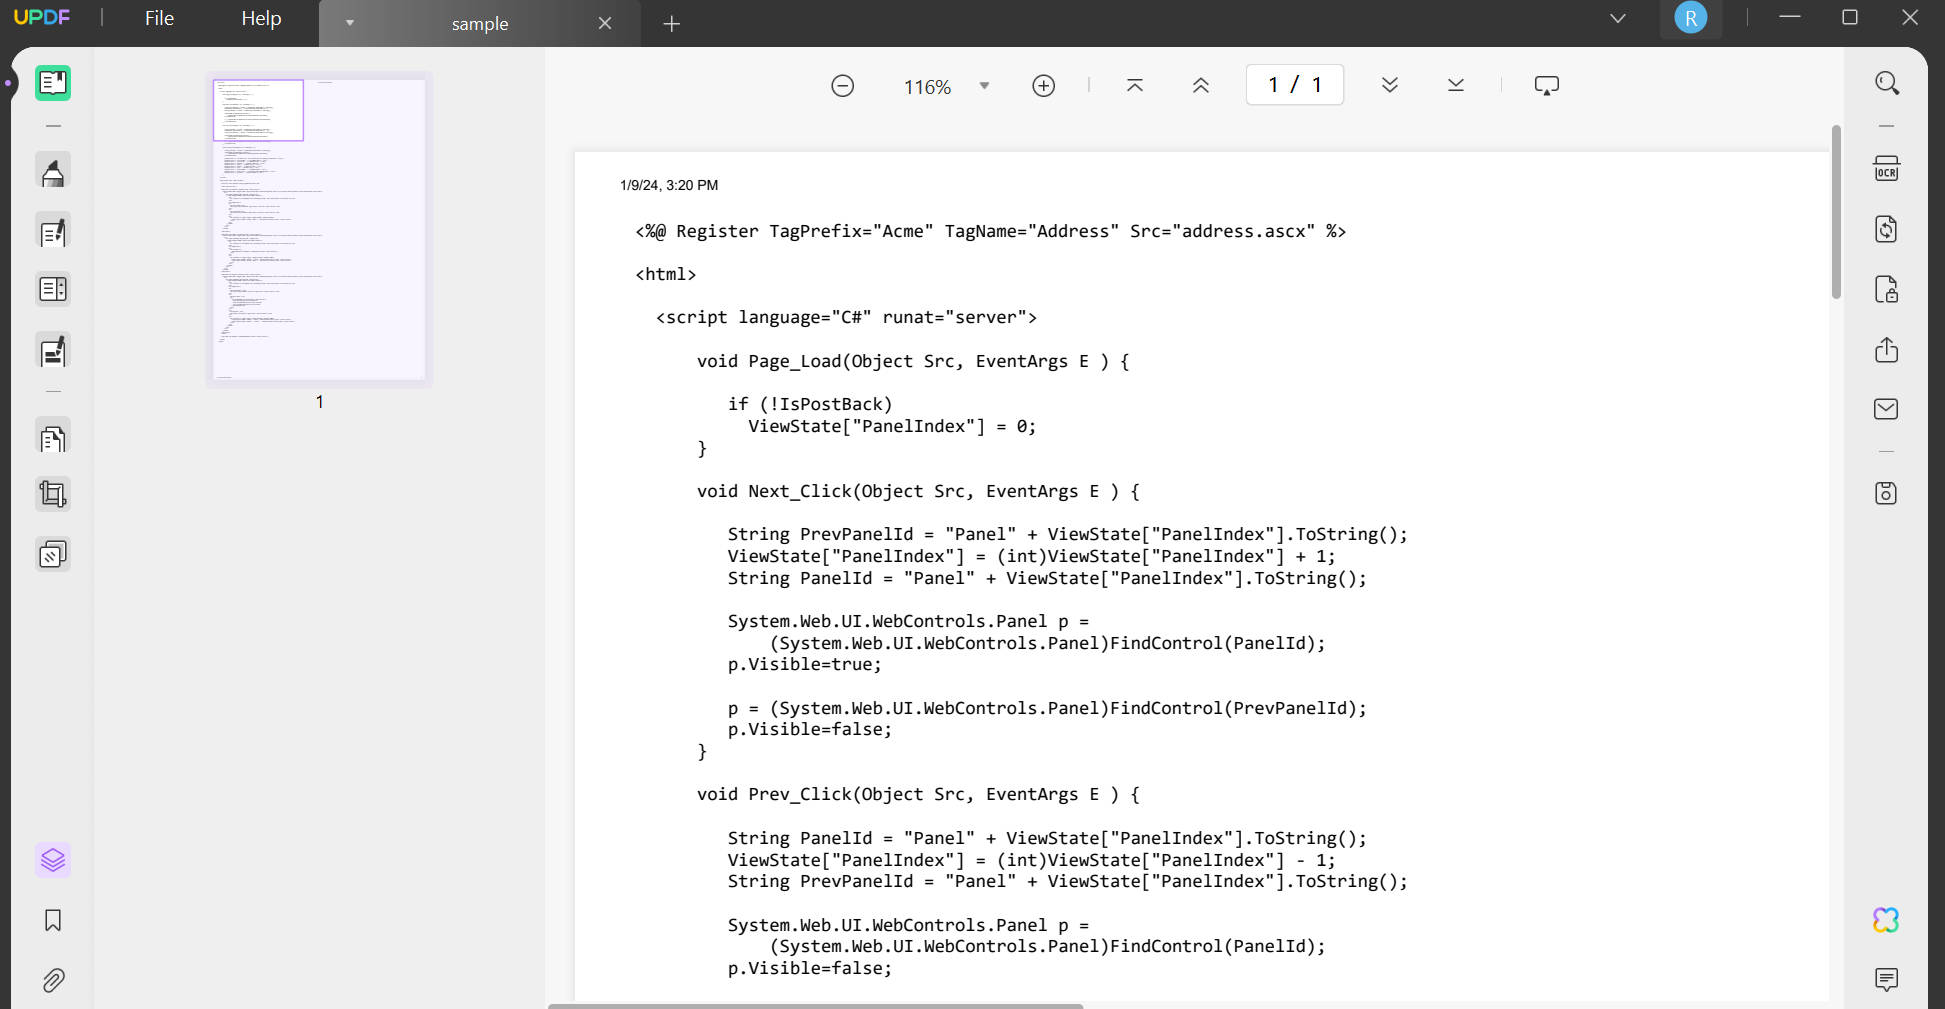The height and width of the screenshot is (1009, 1945).
Task: Switch to the sample tab
Action: 480,24
